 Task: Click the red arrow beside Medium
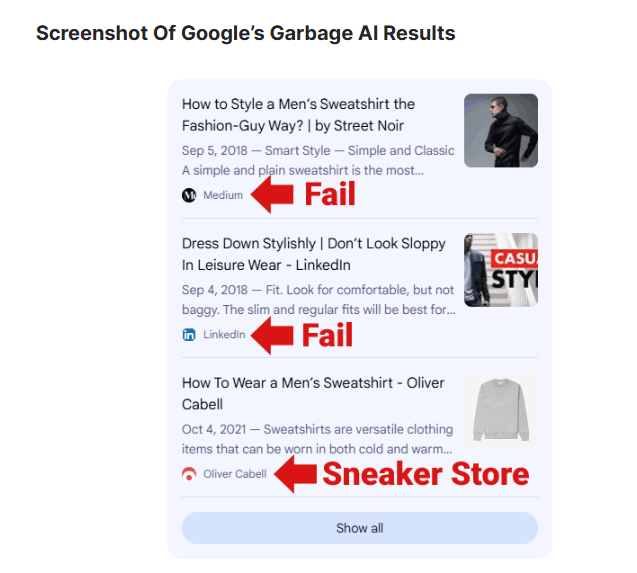point(271,194)
